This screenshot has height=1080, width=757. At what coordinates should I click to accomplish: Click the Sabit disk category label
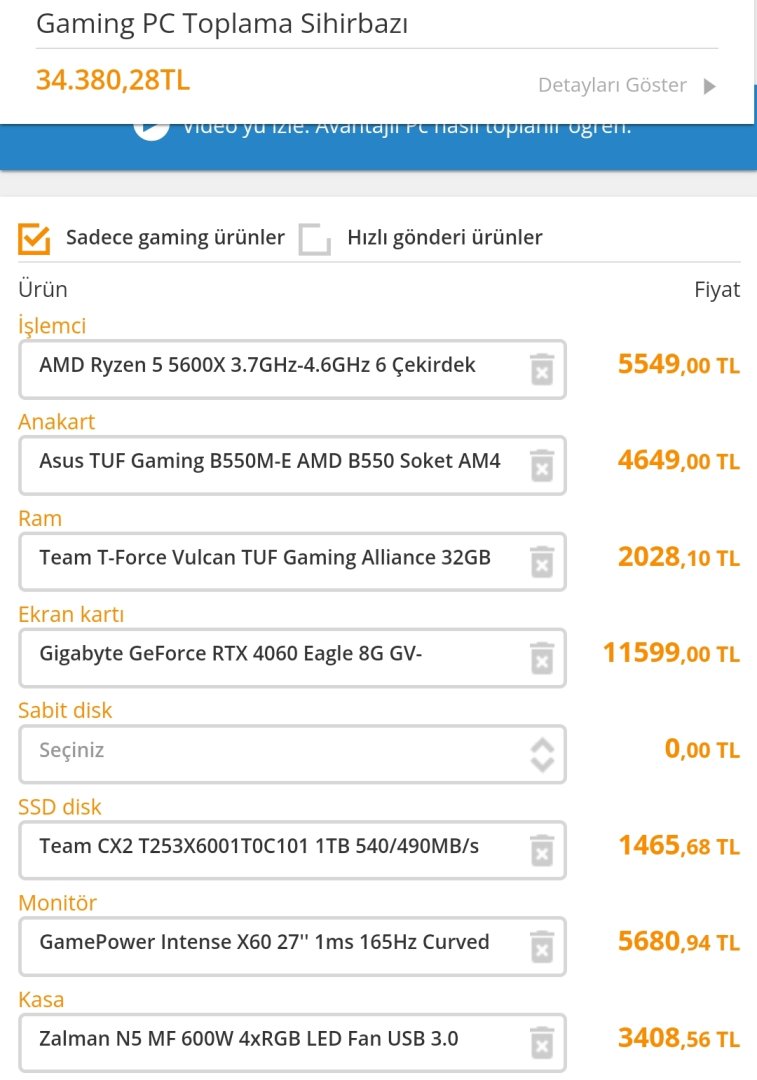coord(65,710)
